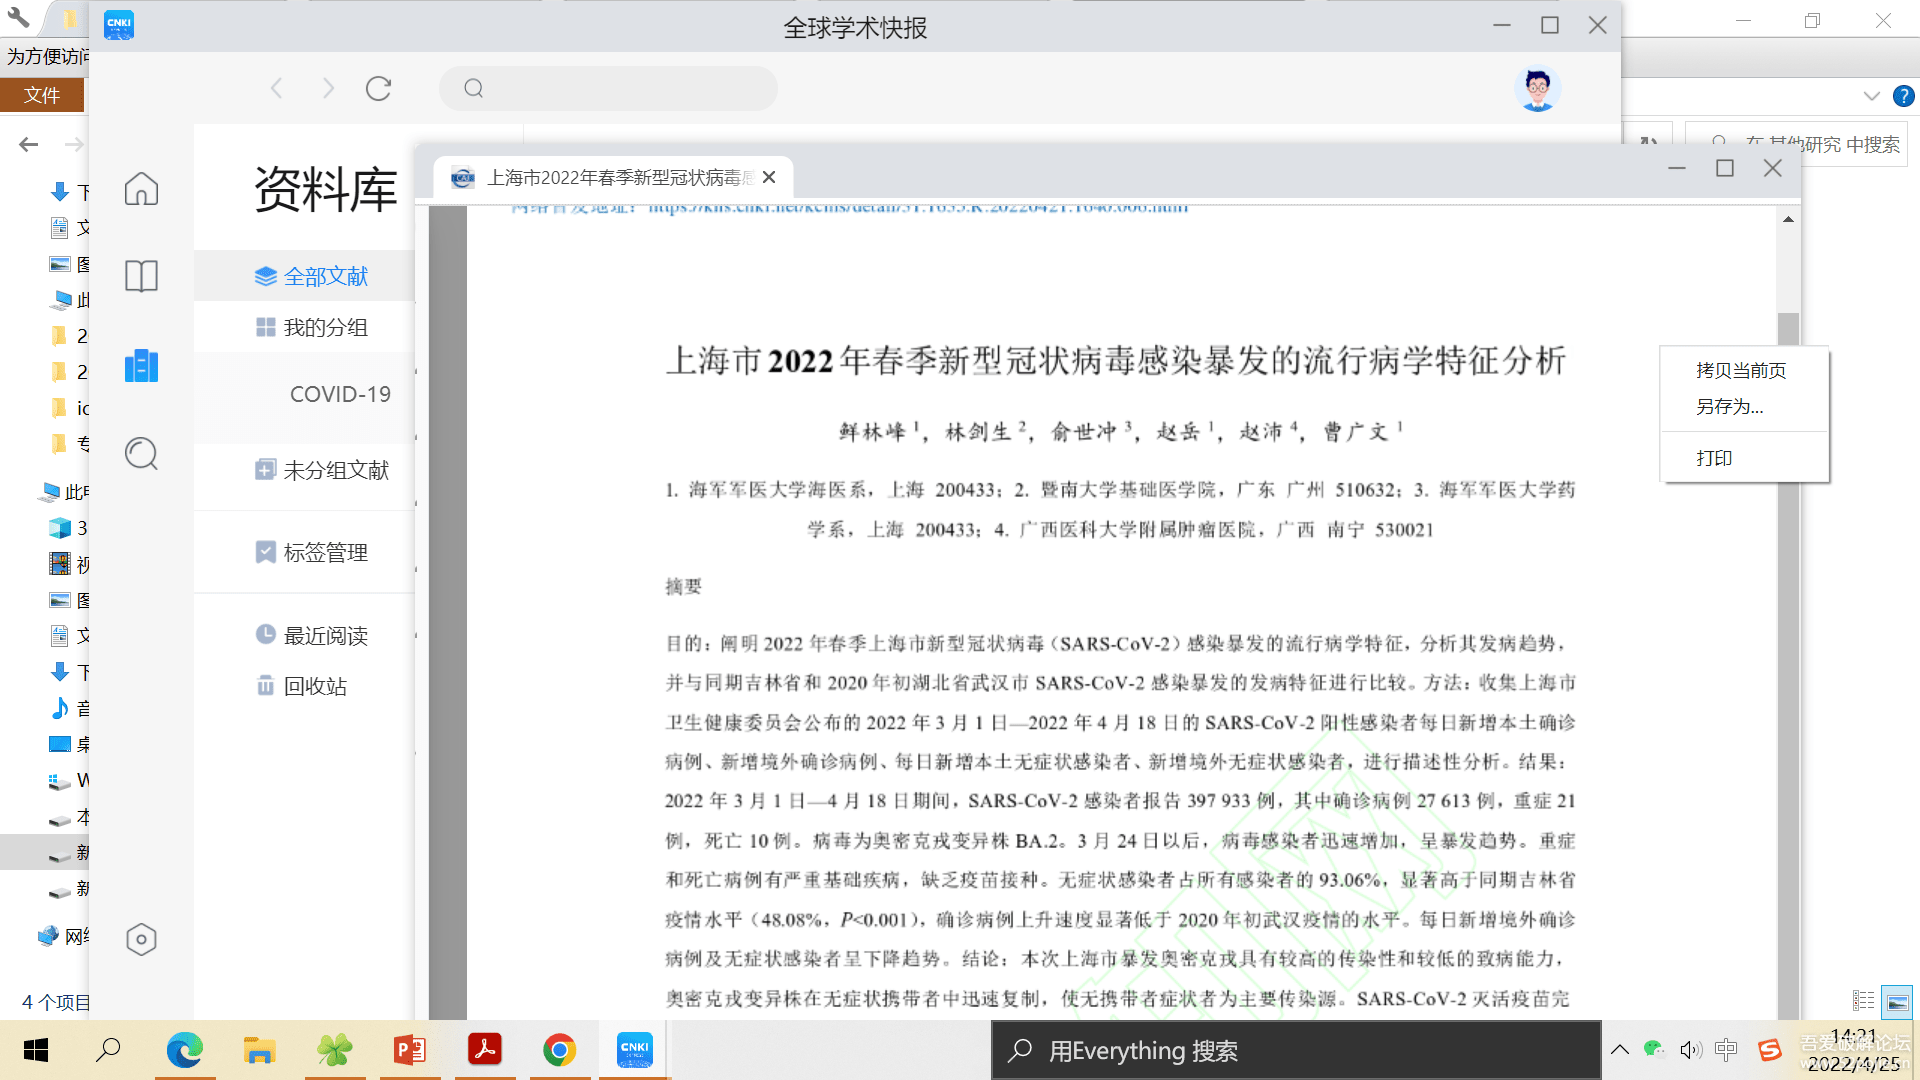The width and height of the screenshot is (1920, 1080).
Task: Choose 另存为... from context menu
Action: click(x=1729, y=407)
